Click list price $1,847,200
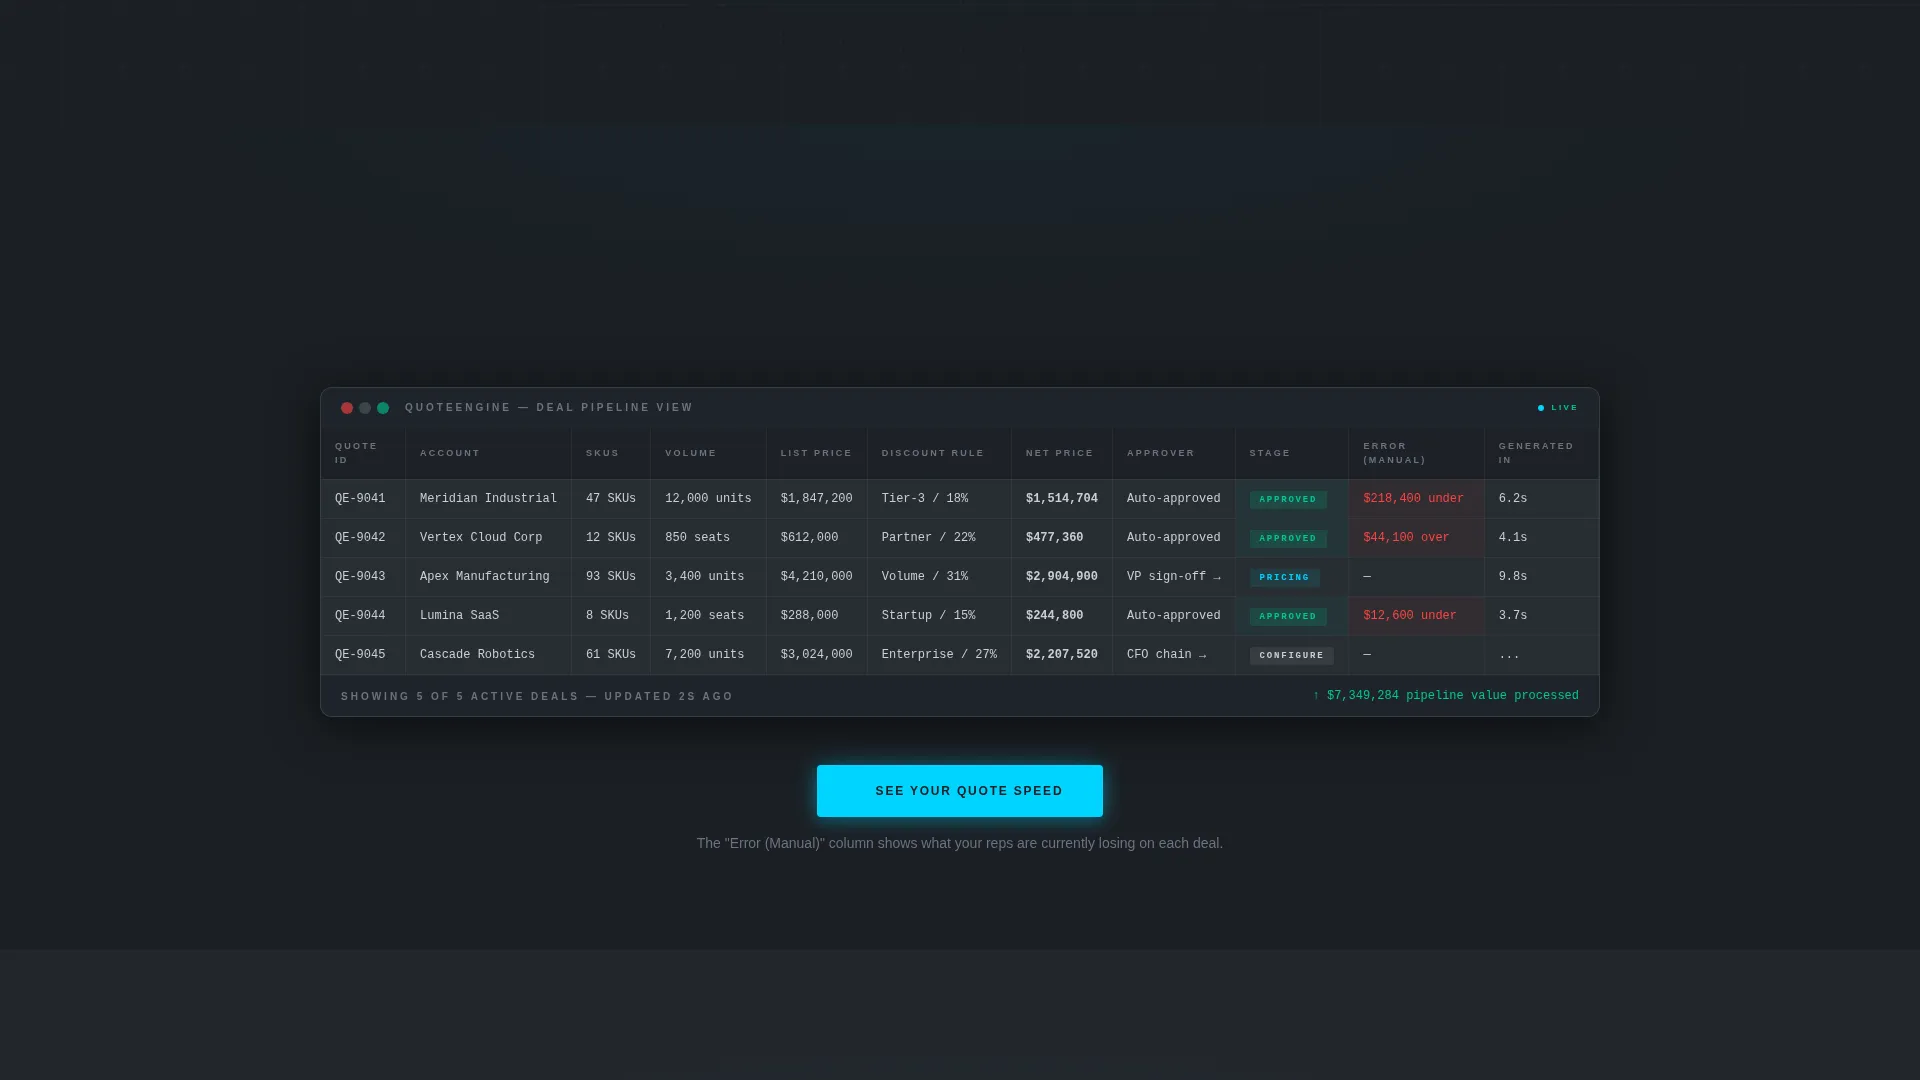The height and width of the screenshot is (1080, 1920). (x=817, y=499)
